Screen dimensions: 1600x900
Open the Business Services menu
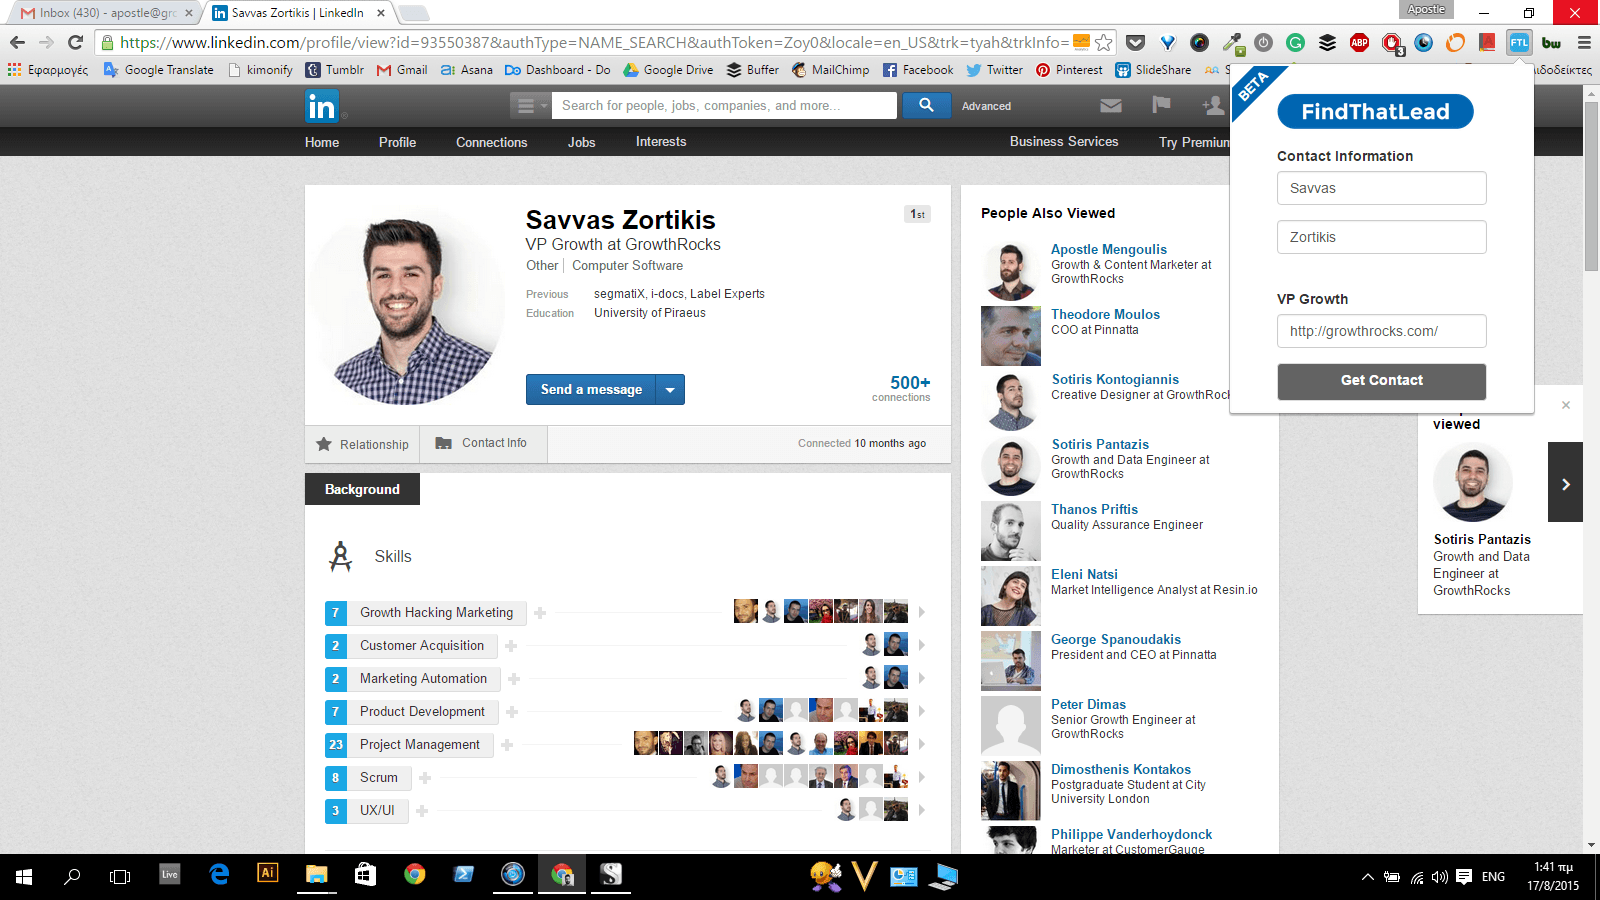1064,142
